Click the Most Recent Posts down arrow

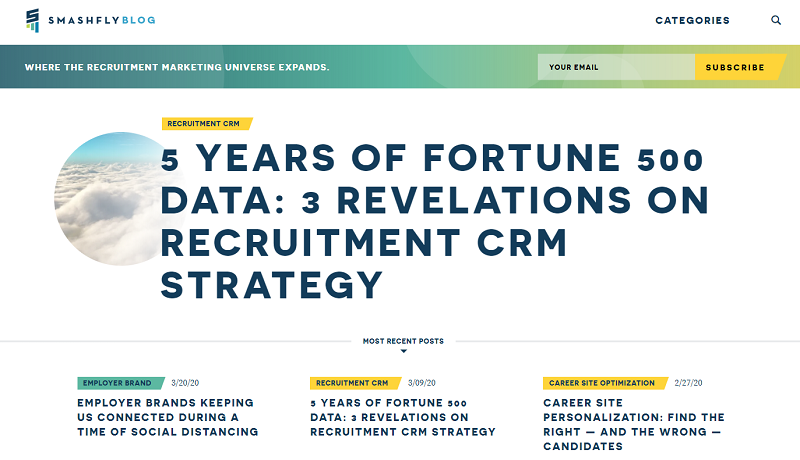tap(404, 351)
